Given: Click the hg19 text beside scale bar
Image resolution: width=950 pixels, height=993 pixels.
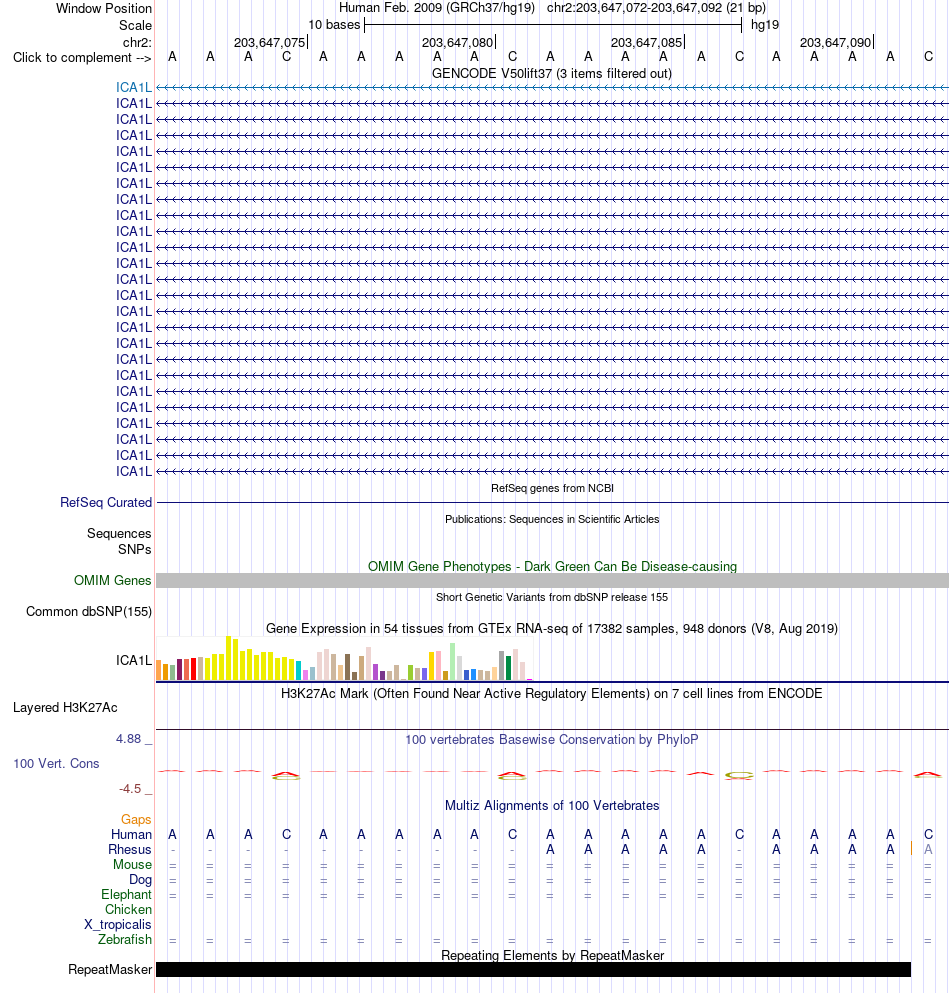Looking at the screenshot, I should click(764, 25).
